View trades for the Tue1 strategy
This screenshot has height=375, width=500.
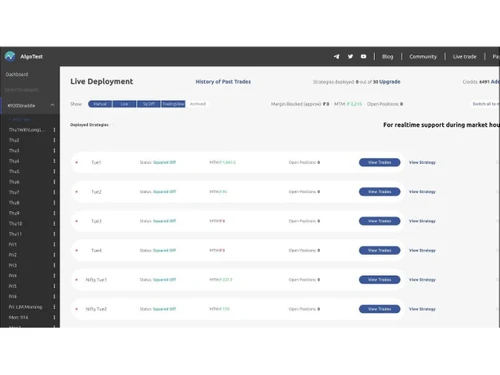[x=380, y=162]
